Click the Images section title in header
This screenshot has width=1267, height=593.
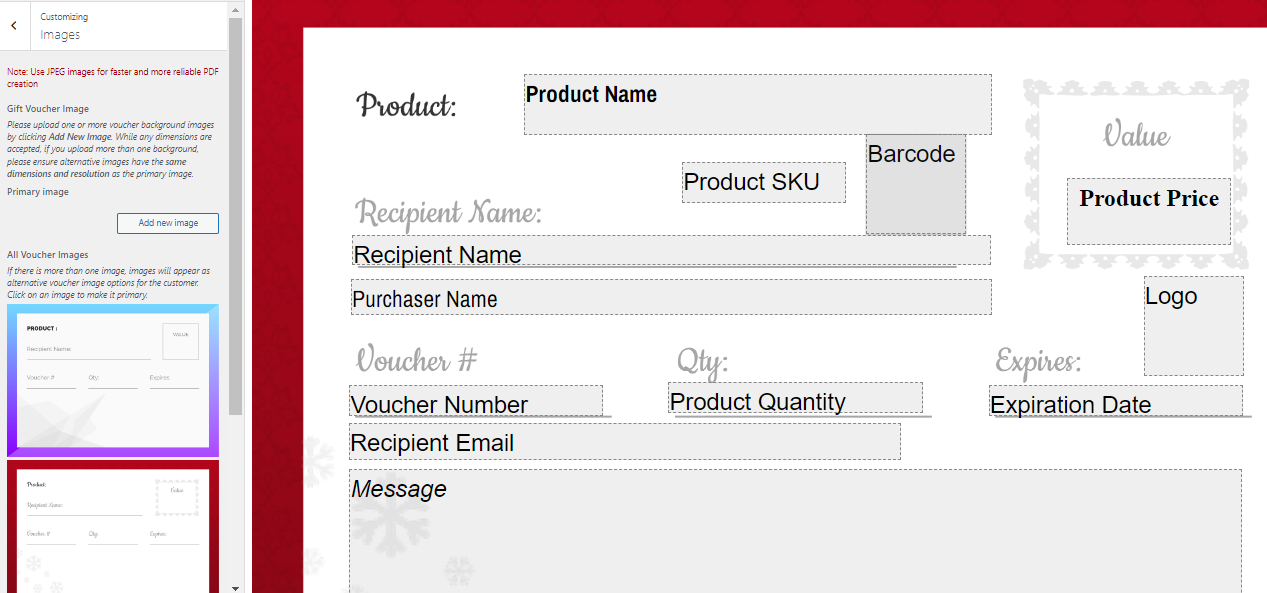click(60, 35)
